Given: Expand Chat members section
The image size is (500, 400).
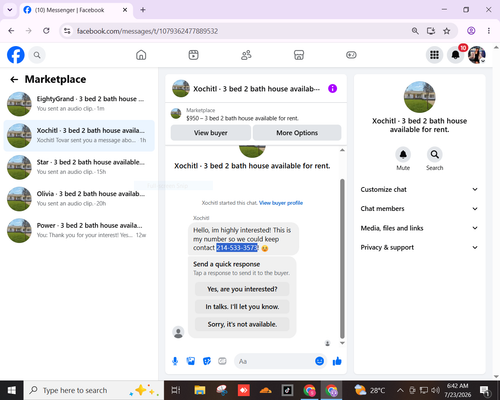Looking at the screenshot, I should (x=419, y=209).
